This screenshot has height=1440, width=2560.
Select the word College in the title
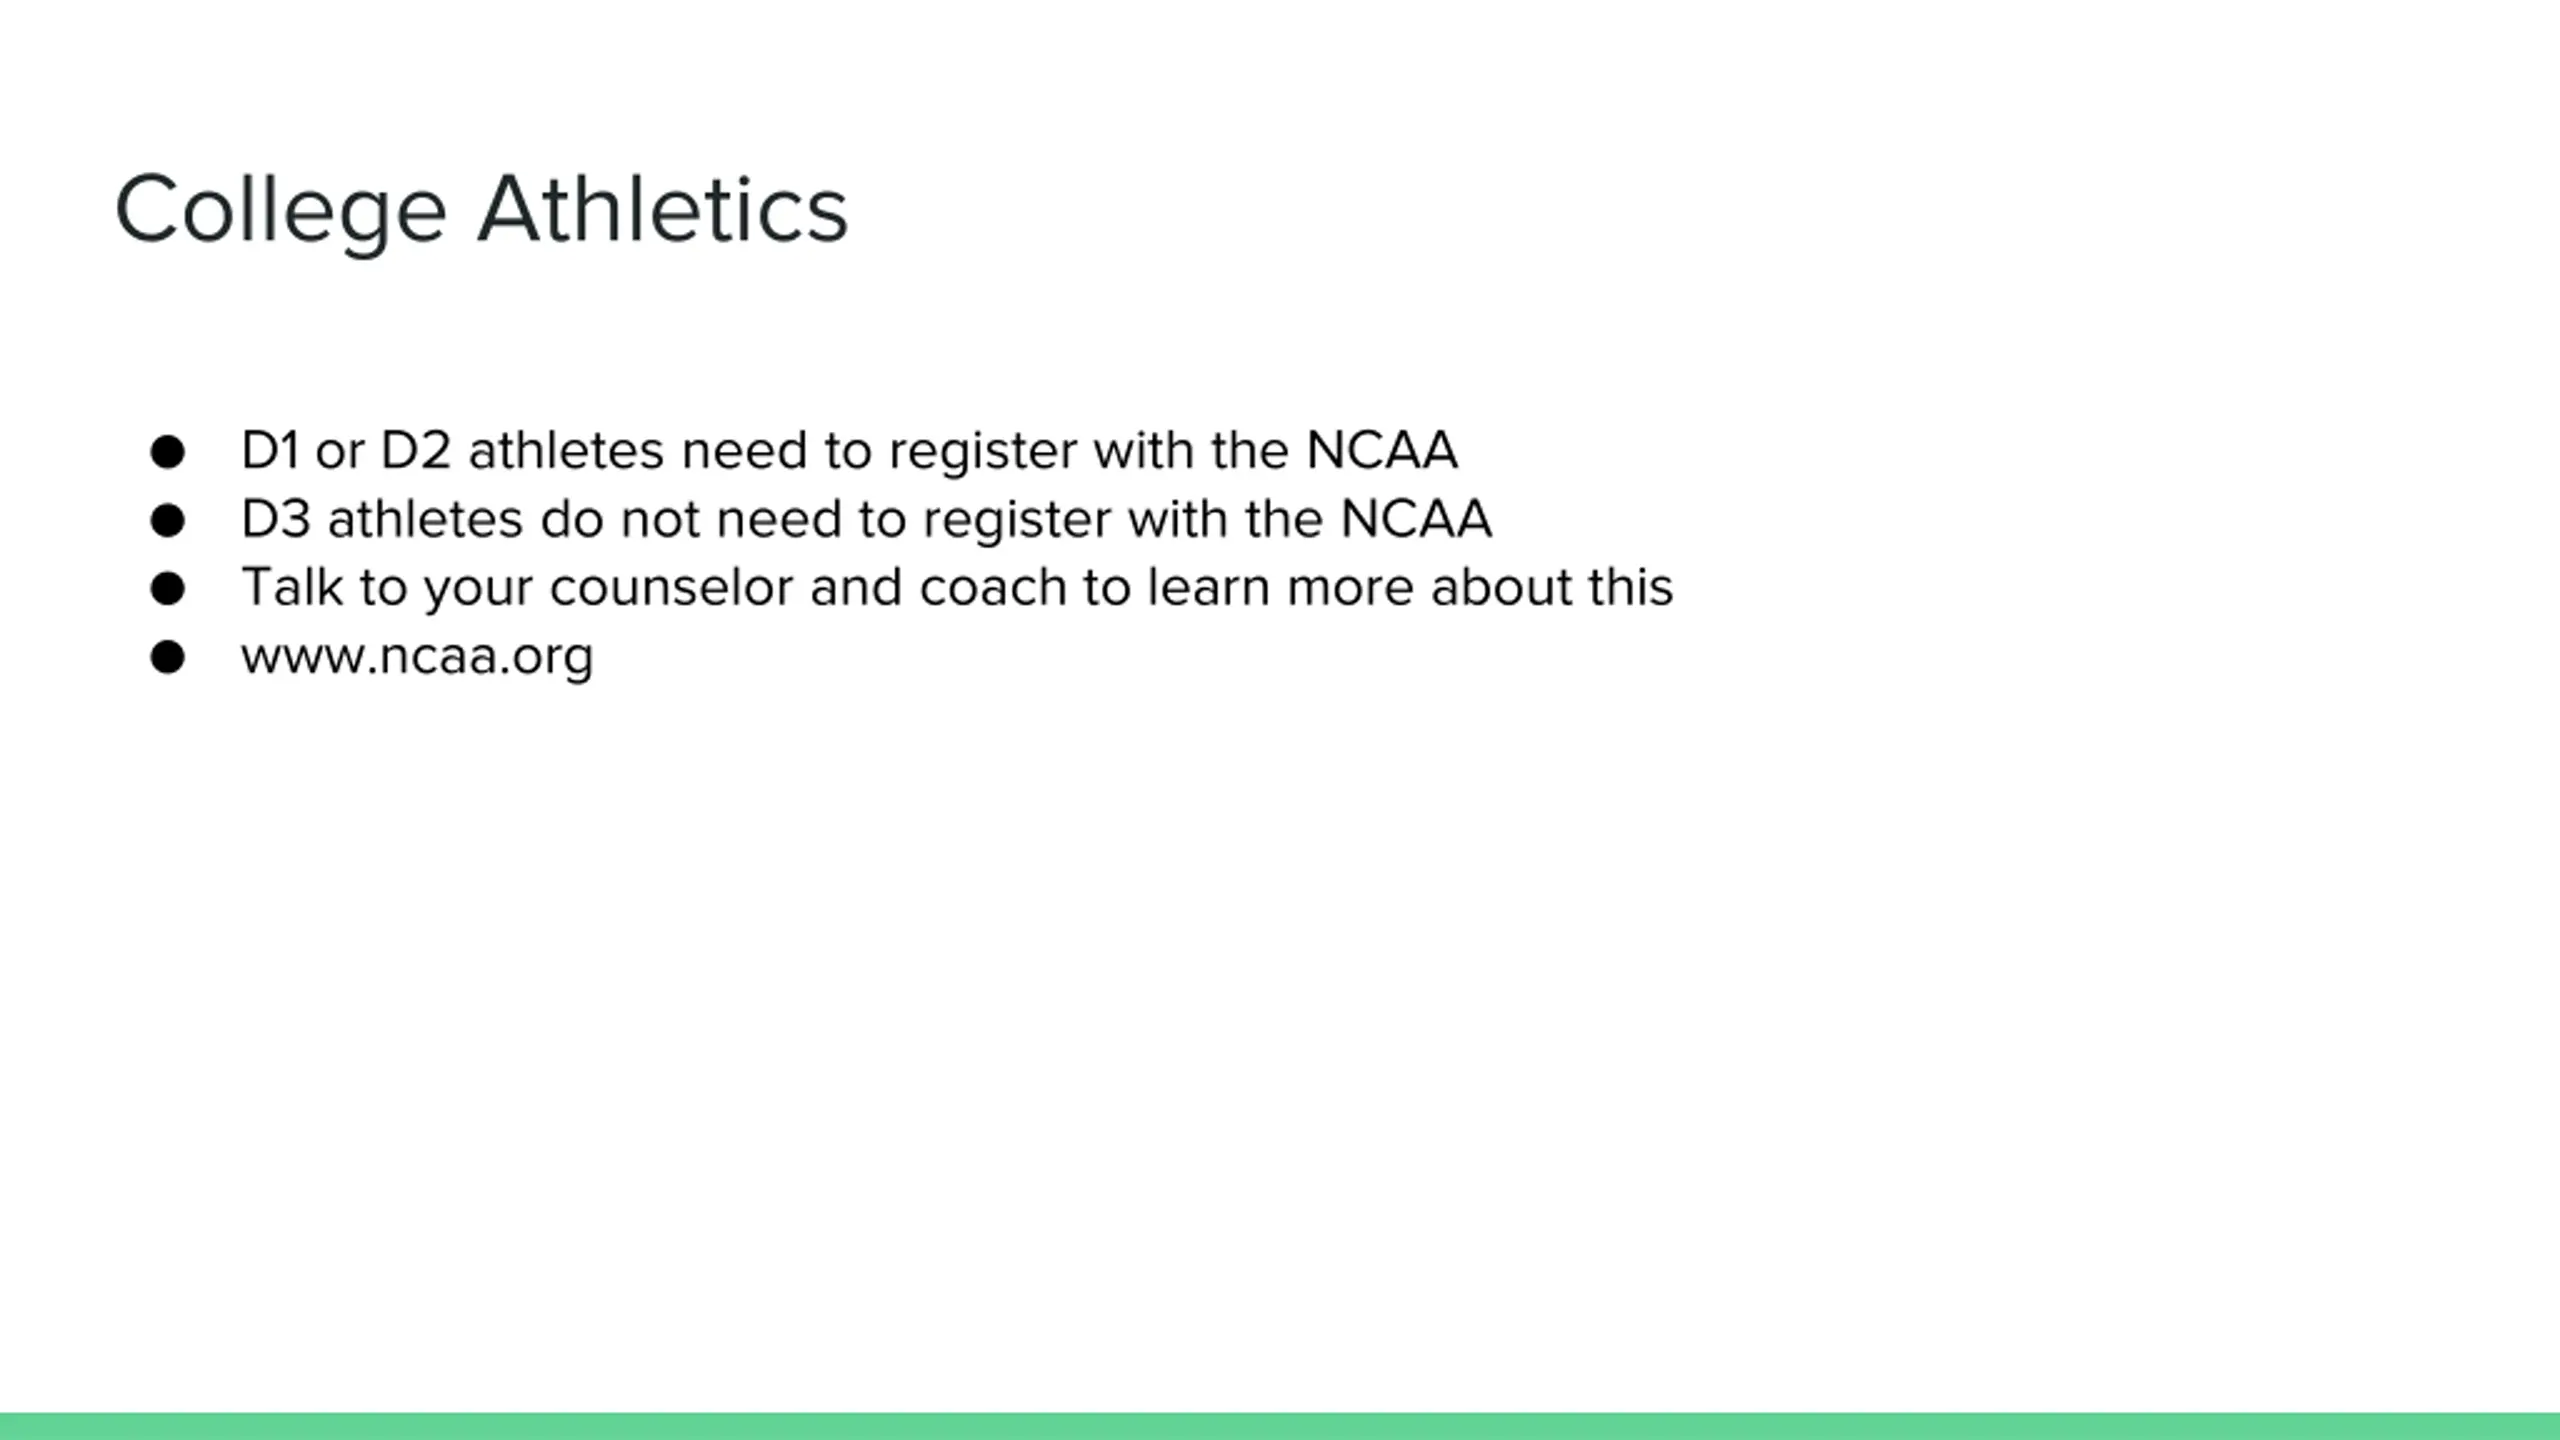281,212
